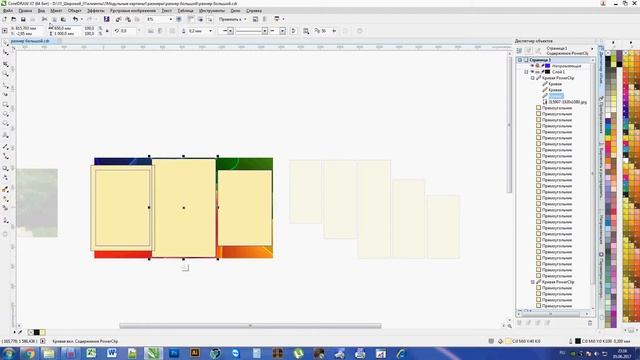Click the Undo arrow icon
The width and height of the screenshot is (640, 360).
click(75, 19)
